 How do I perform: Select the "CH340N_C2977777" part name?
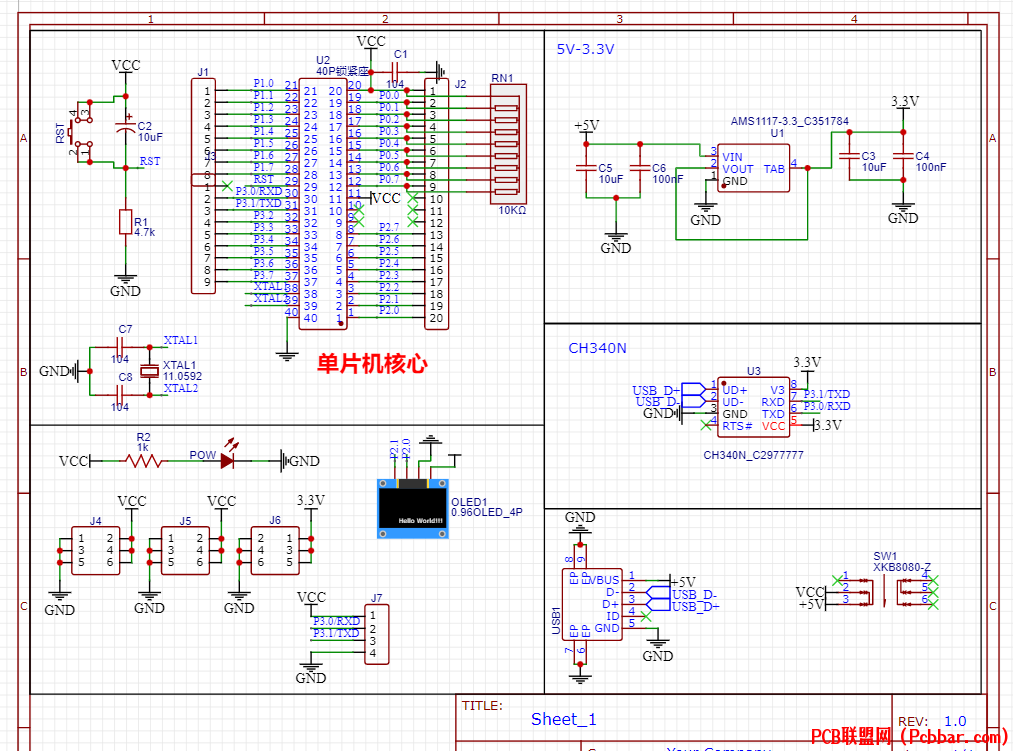(753, 455)
